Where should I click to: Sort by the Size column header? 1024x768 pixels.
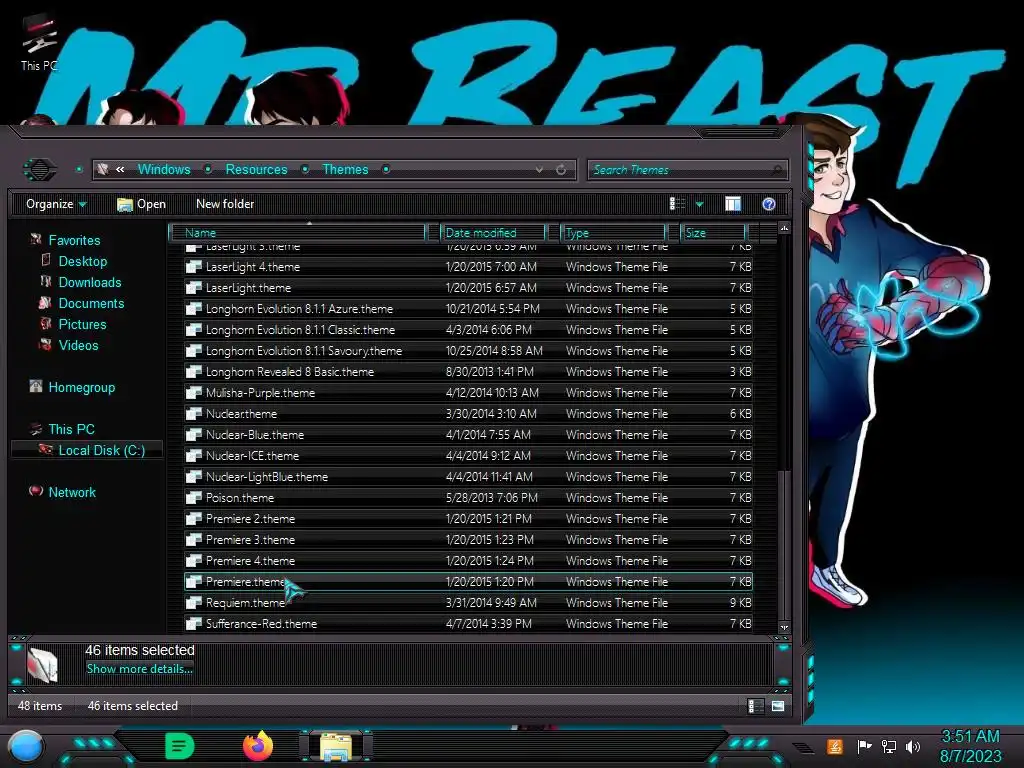coord(712,232)
